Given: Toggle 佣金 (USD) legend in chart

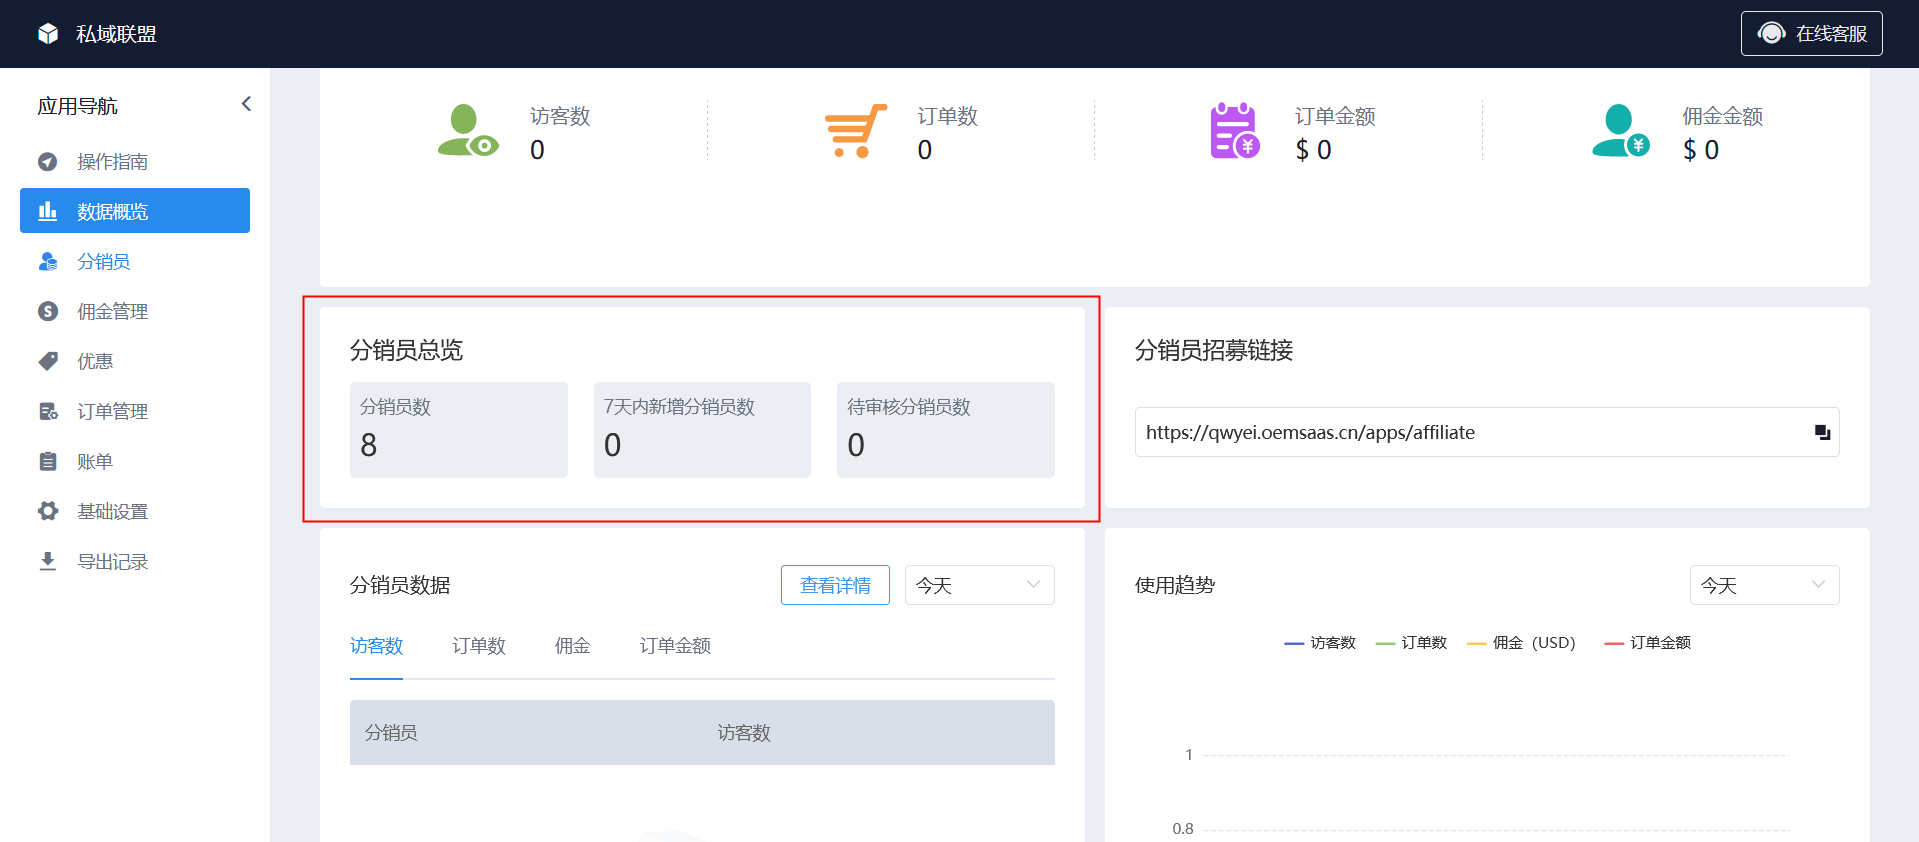Looking at the screenshot, I should click(x=1521, y=642).
